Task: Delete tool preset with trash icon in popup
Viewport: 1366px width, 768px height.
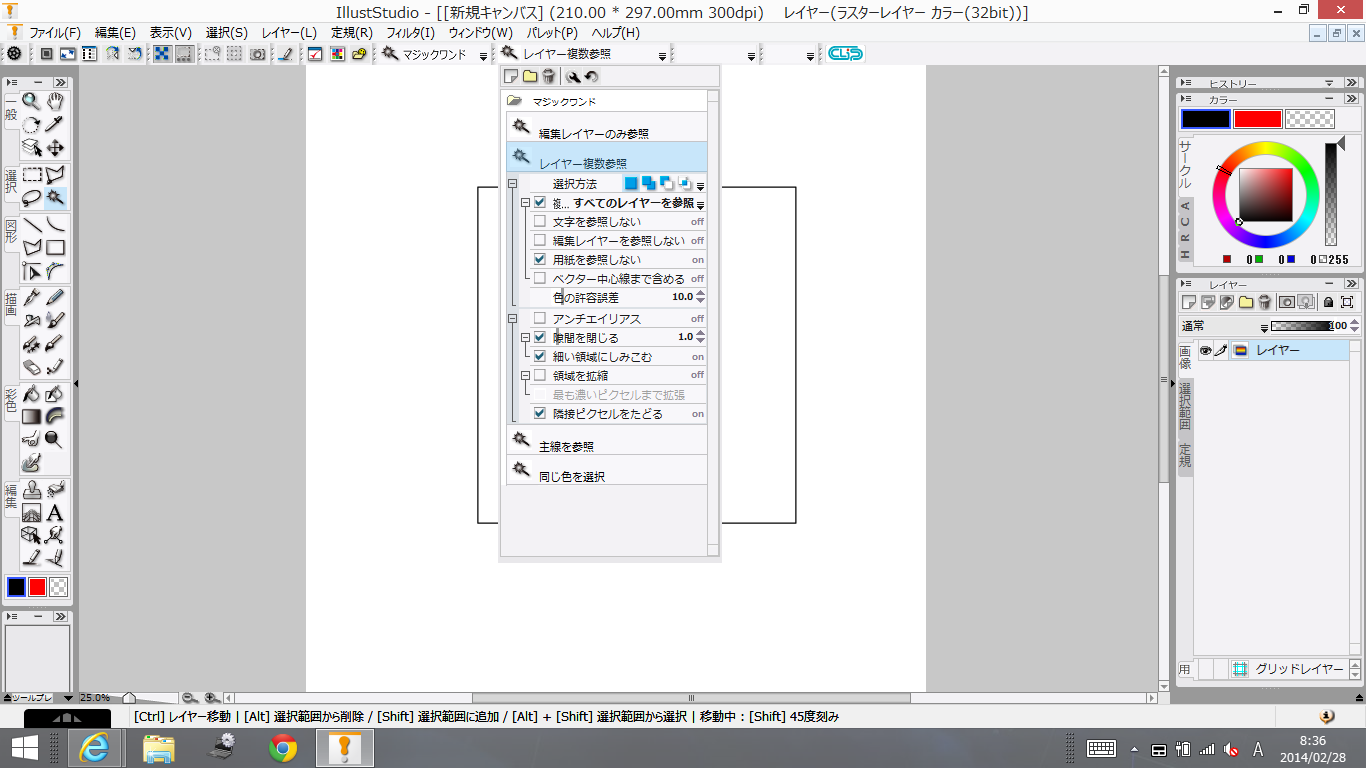Action: (x=549, y=76)
